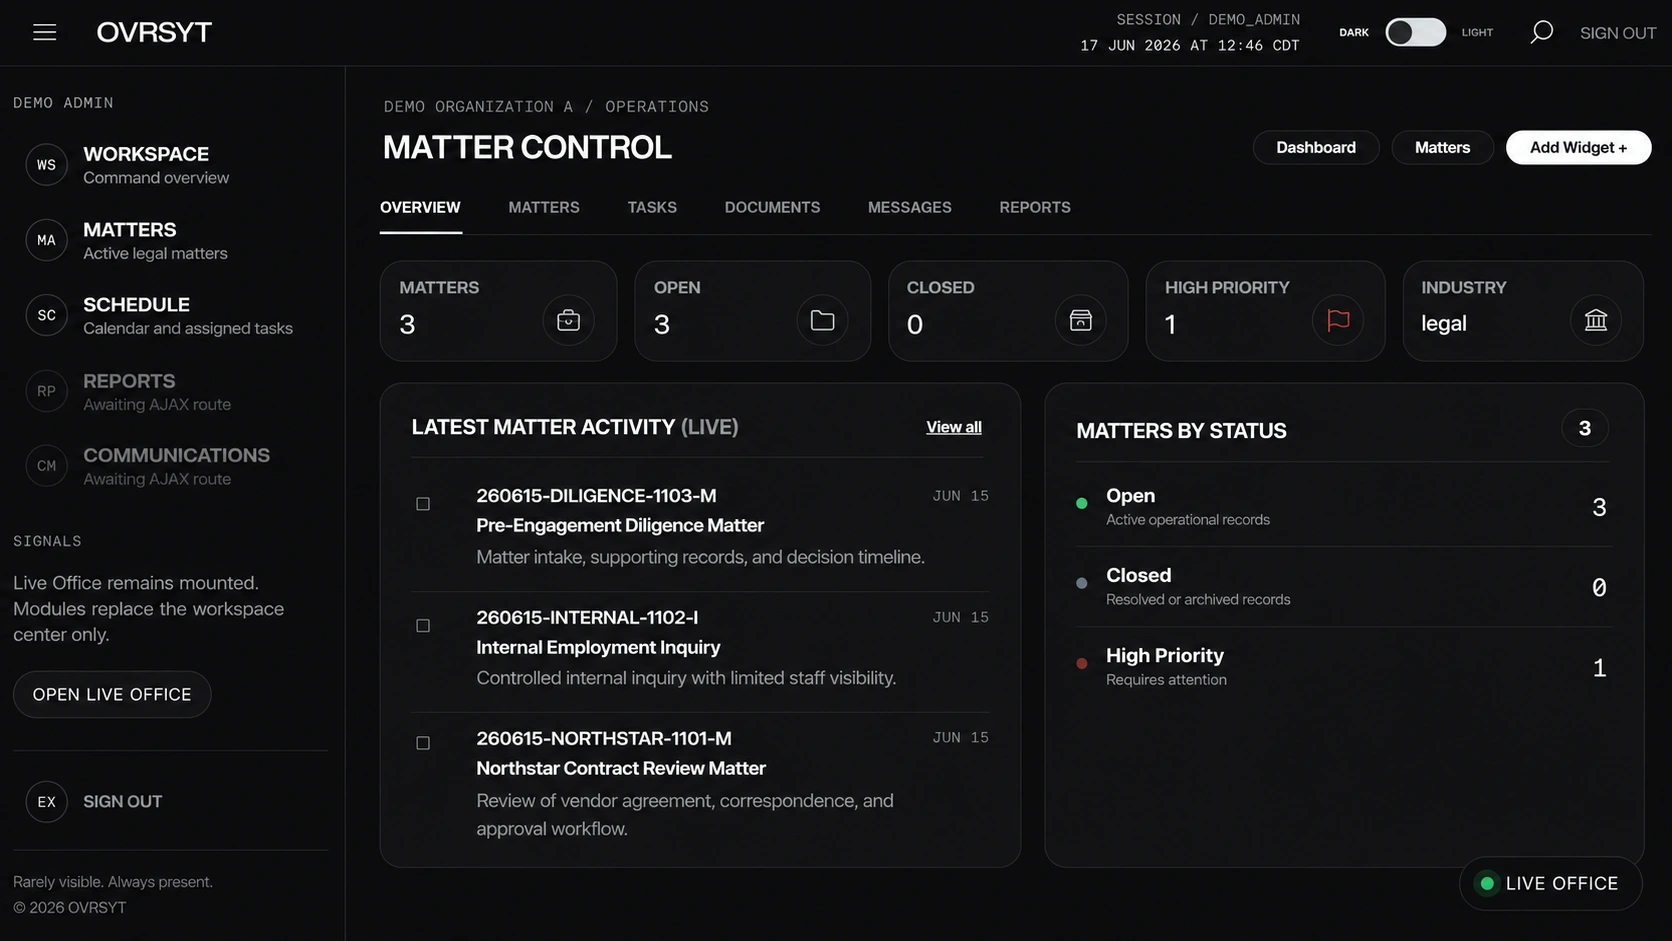The image size is (1672, 941).
Task: Click the High Priority status label
Action: [x=1165, y=656]
